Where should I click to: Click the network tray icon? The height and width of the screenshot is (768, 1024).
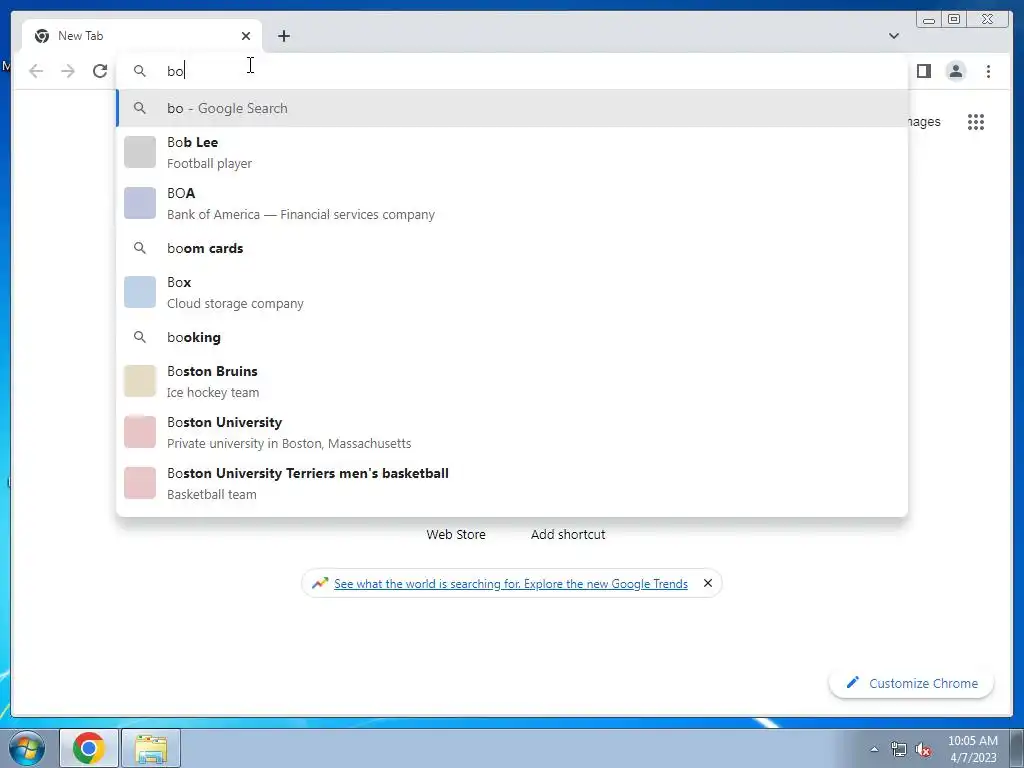coord(899,749)
